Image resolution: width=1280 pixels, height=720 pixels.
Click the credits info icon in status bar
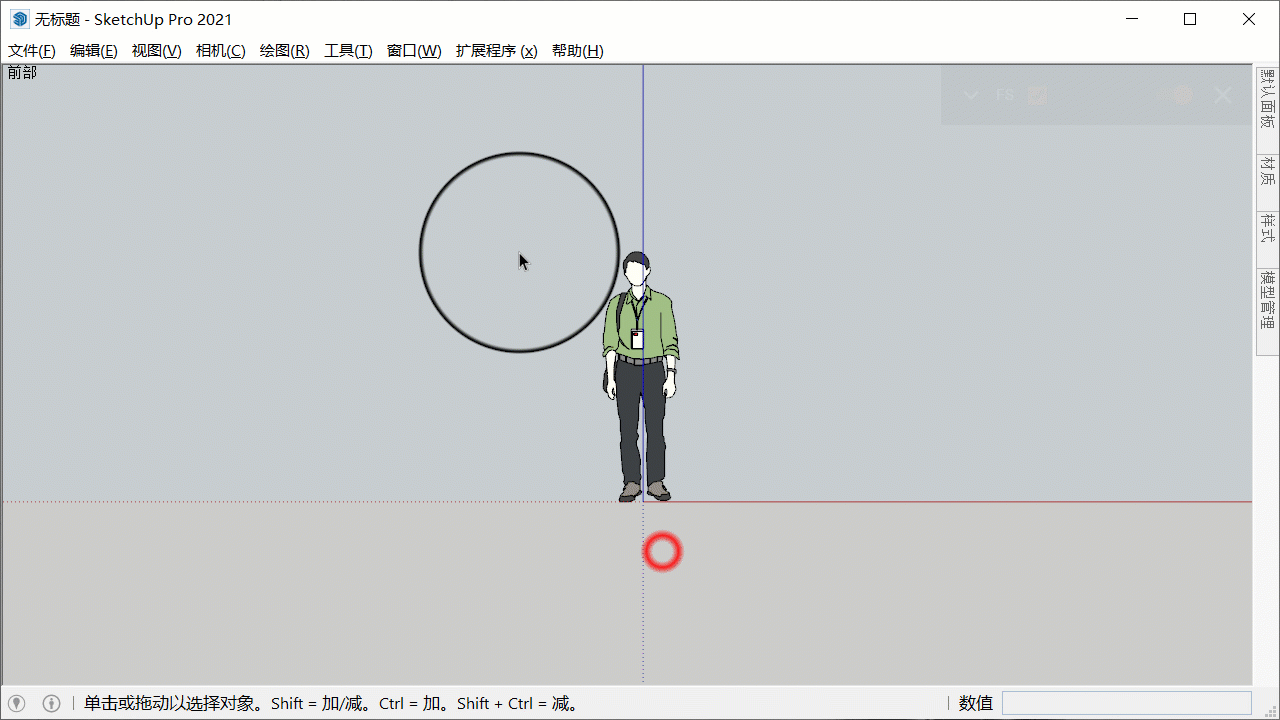(x=51, y=703)
